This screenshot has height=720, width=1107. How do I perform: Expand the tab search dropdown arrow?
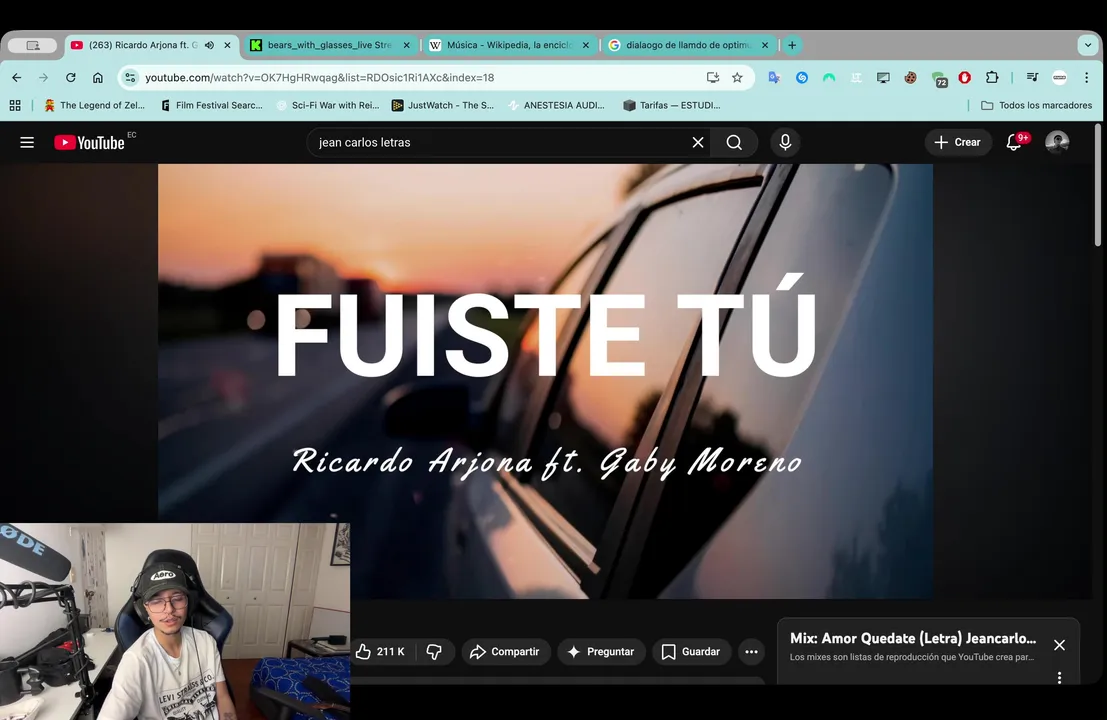tap(1088, 45)
